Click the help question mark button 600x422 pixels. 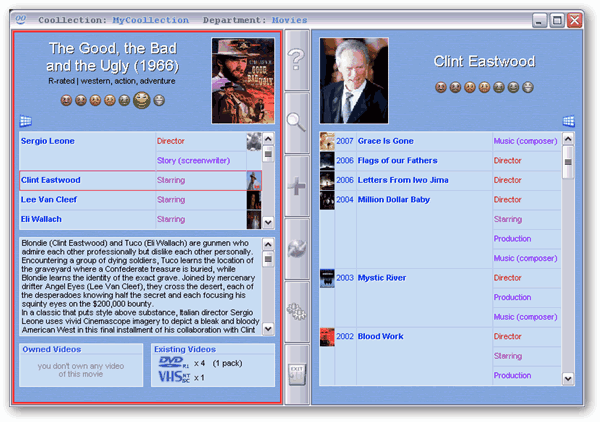[297, 60]
